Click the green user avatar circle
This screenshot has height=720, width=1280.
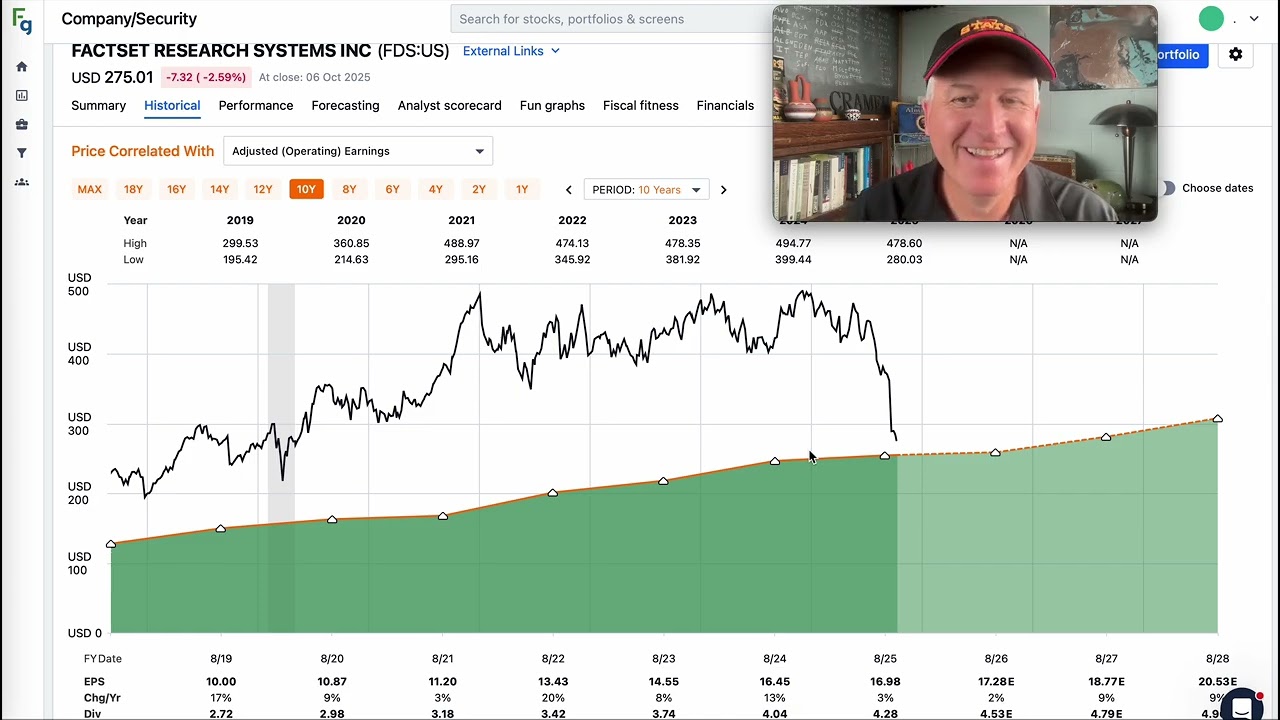(1211, 19)
